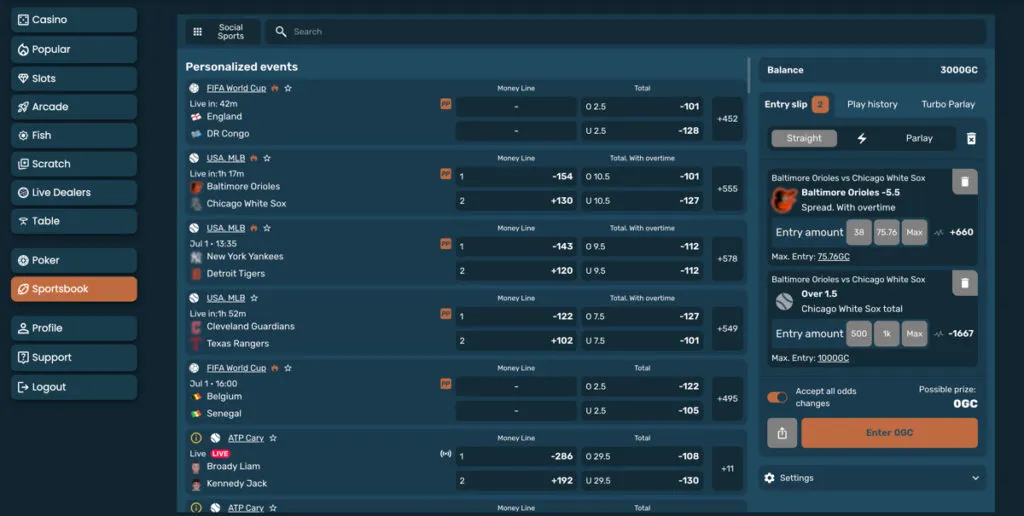Click the search magnifier icon
This screenshot has height=516, width=1024.
[x=281, y=31]
